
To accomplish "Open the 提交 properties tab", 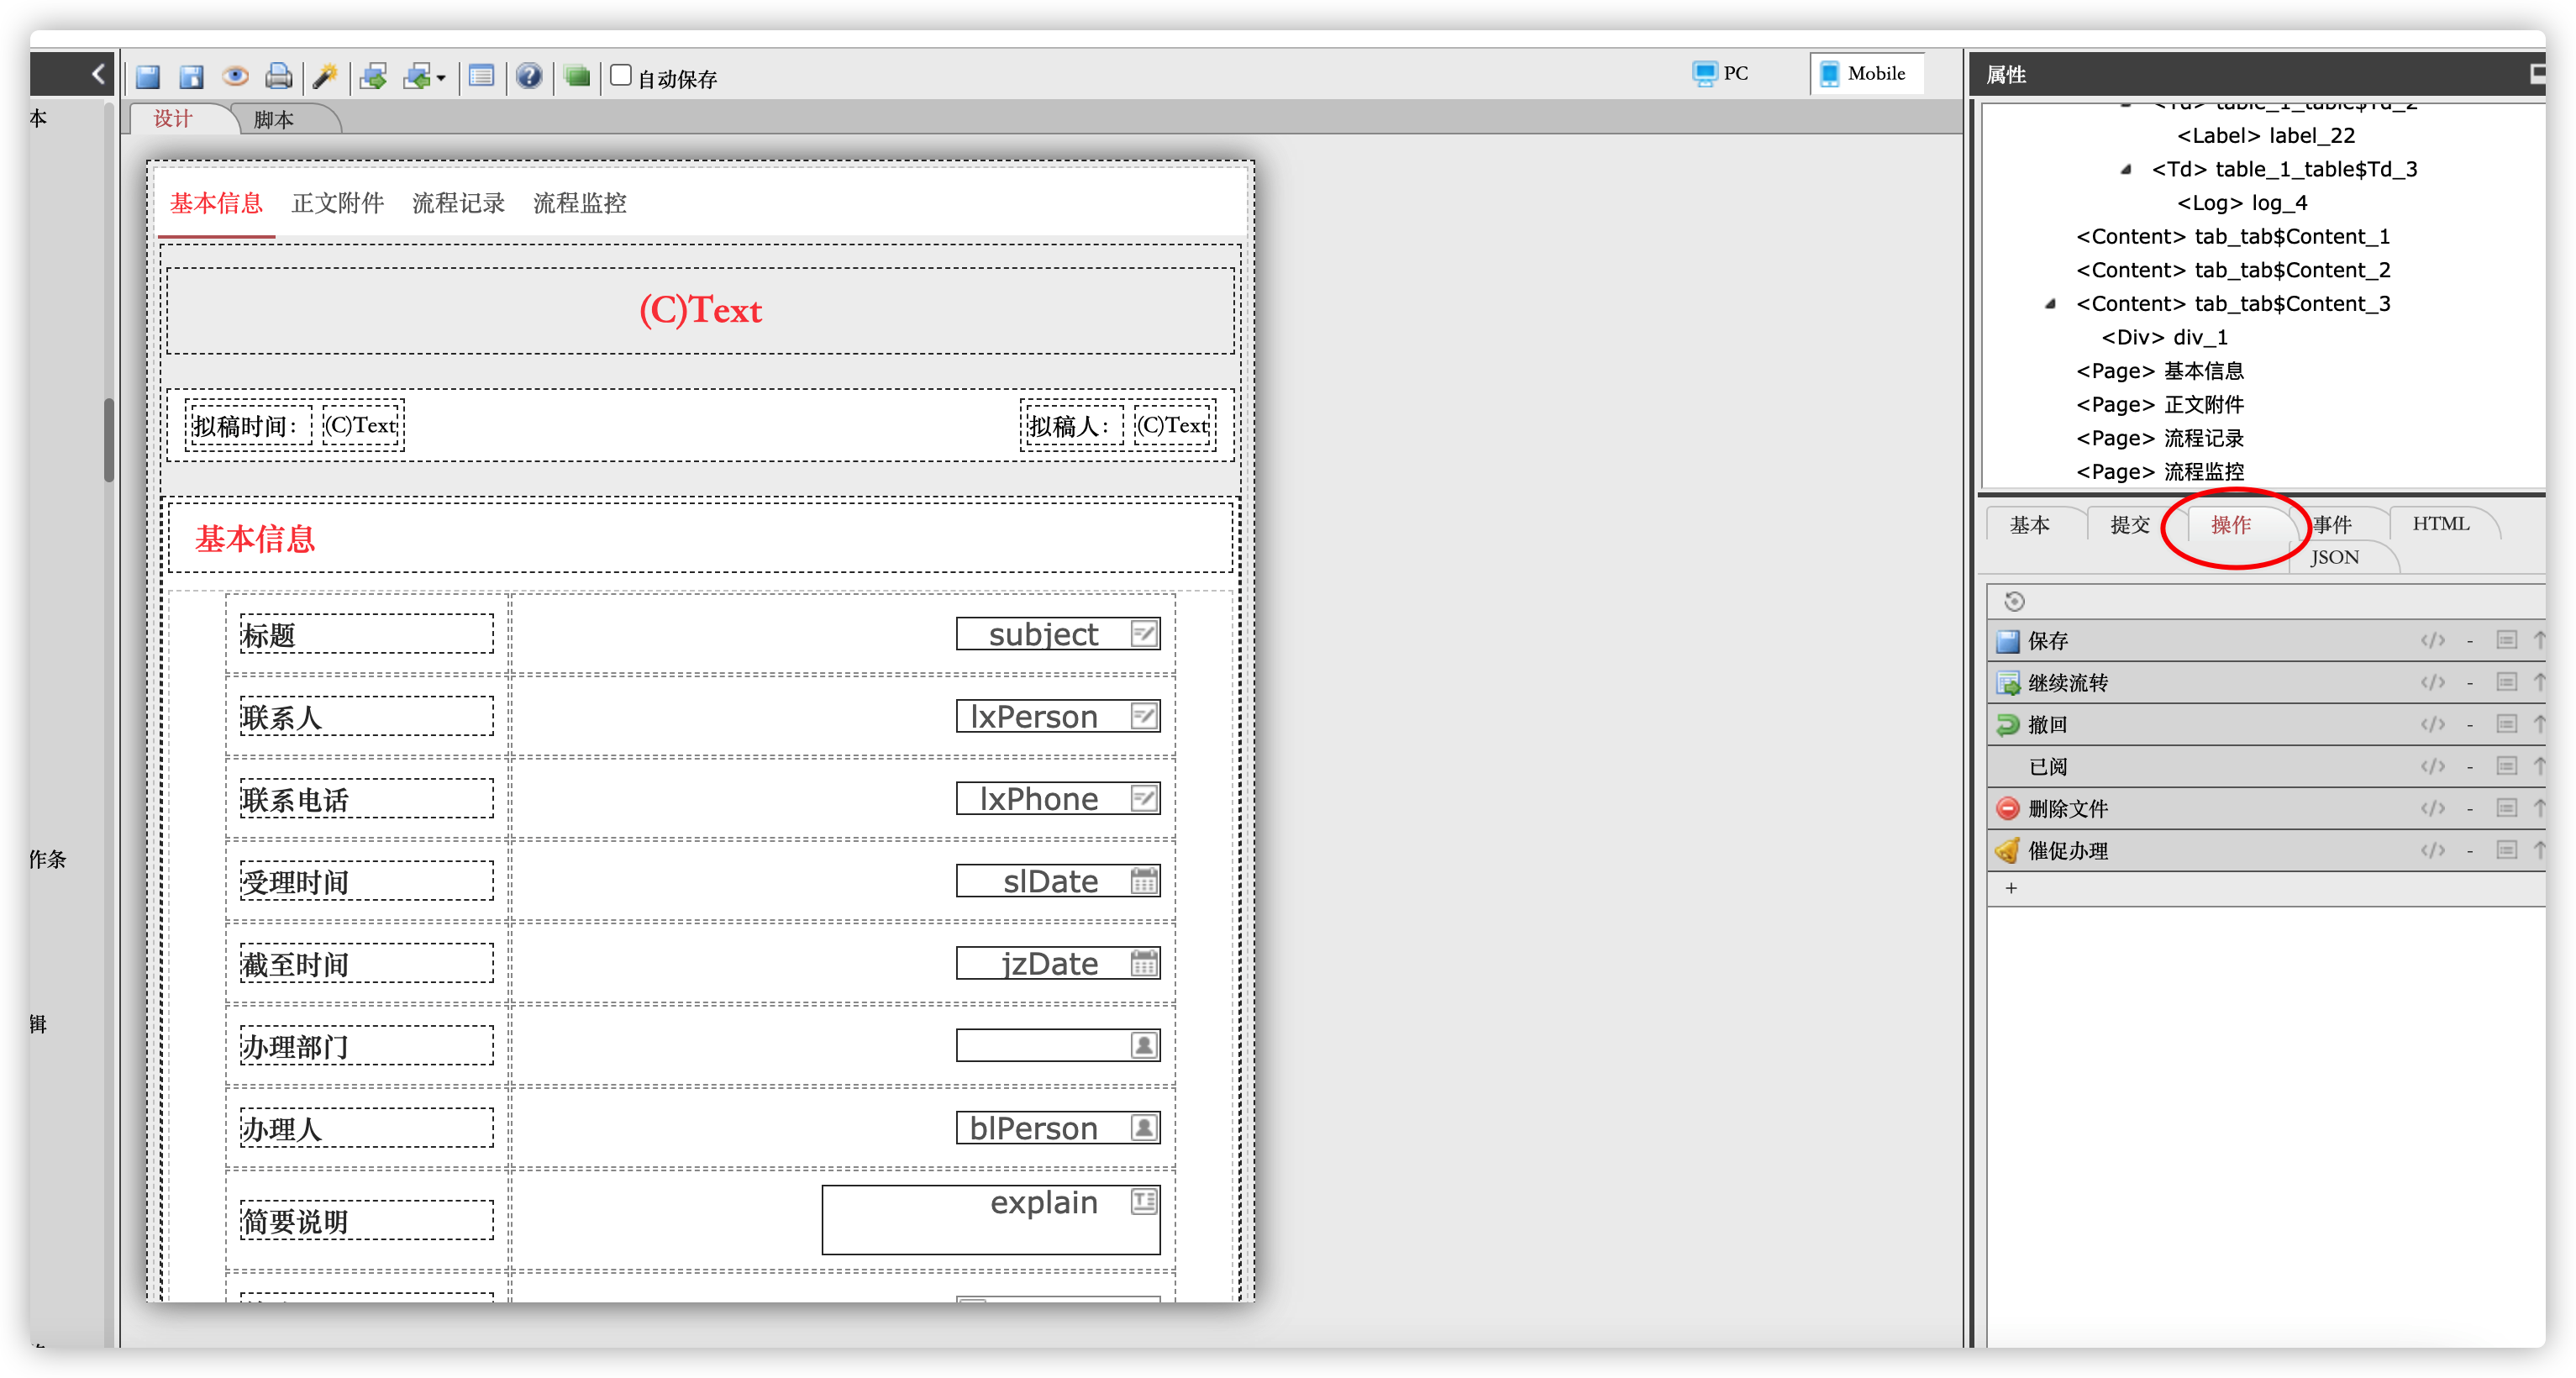I will point(2130,525).
